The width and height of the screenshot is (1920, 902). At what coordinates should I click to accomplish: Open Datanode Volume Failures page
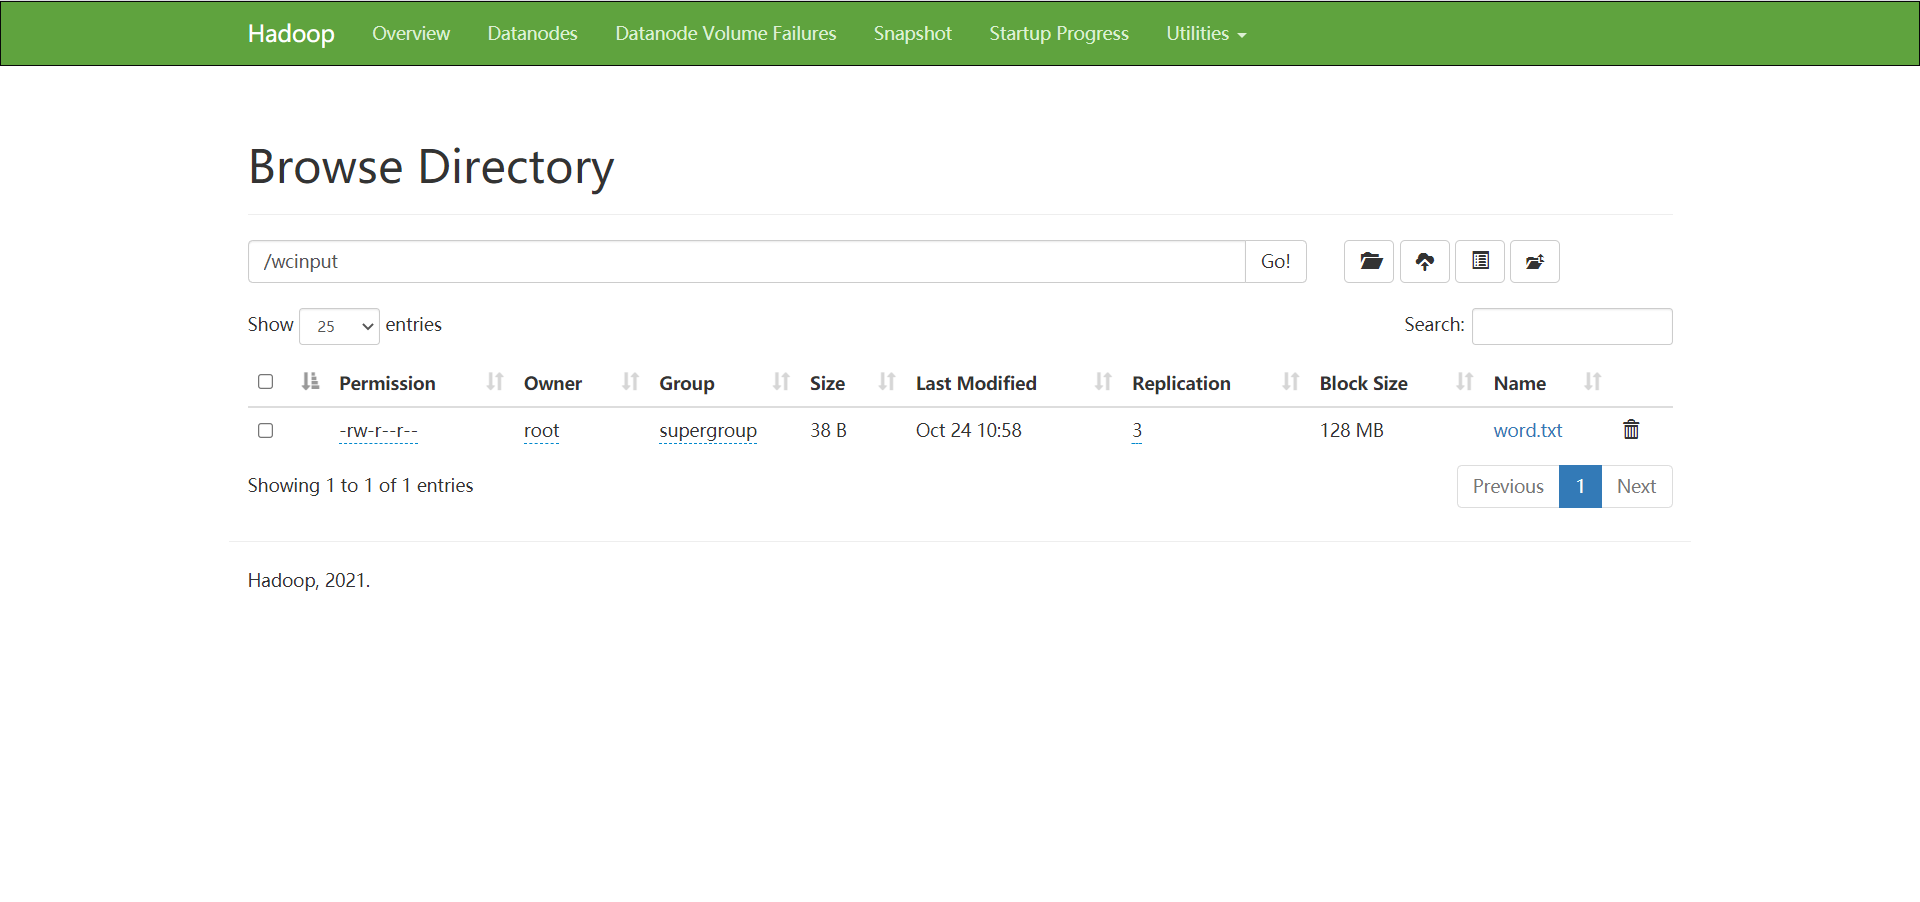[726, 33]
